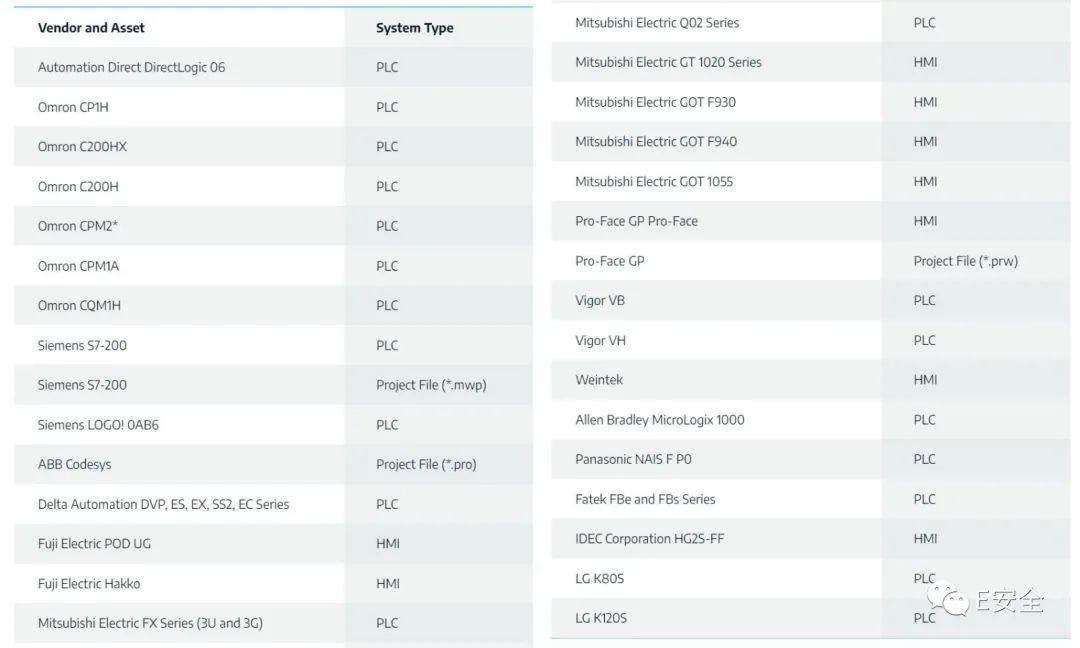Click HMI value in Mitsubishi GT 1020 row
The height and width of the screenshot is (648, 1080).
pos(925,62)
